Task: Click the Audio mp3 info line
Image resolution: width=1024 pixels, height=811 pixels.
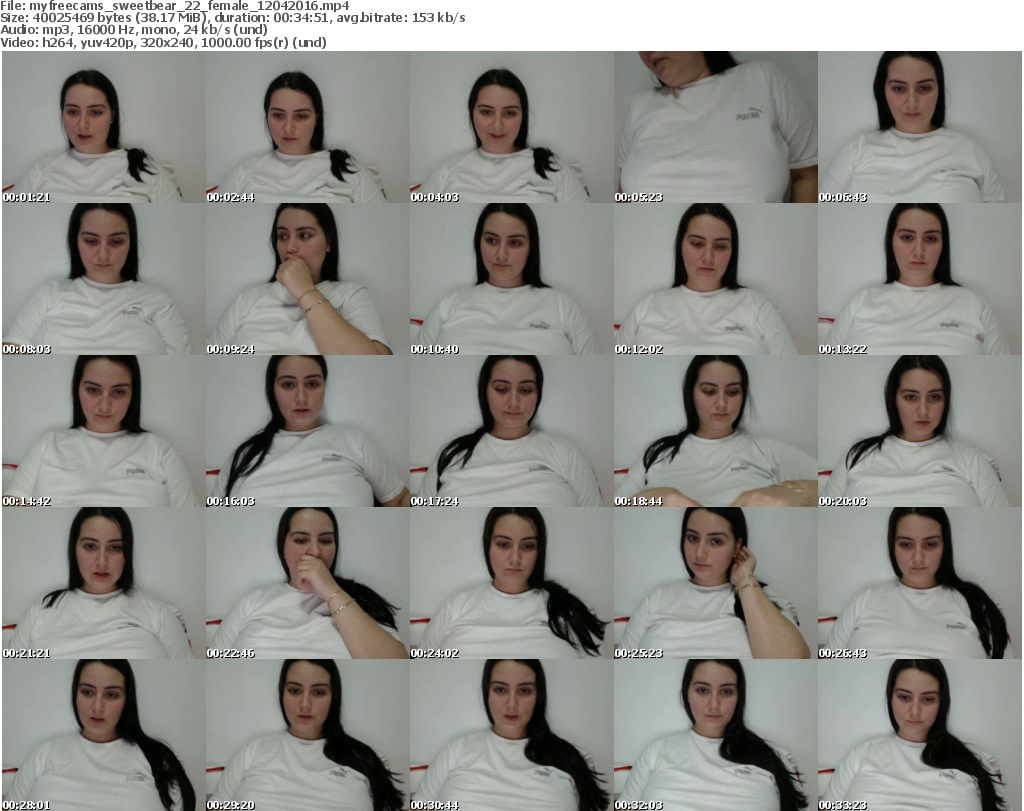Action: coord(134,30)
